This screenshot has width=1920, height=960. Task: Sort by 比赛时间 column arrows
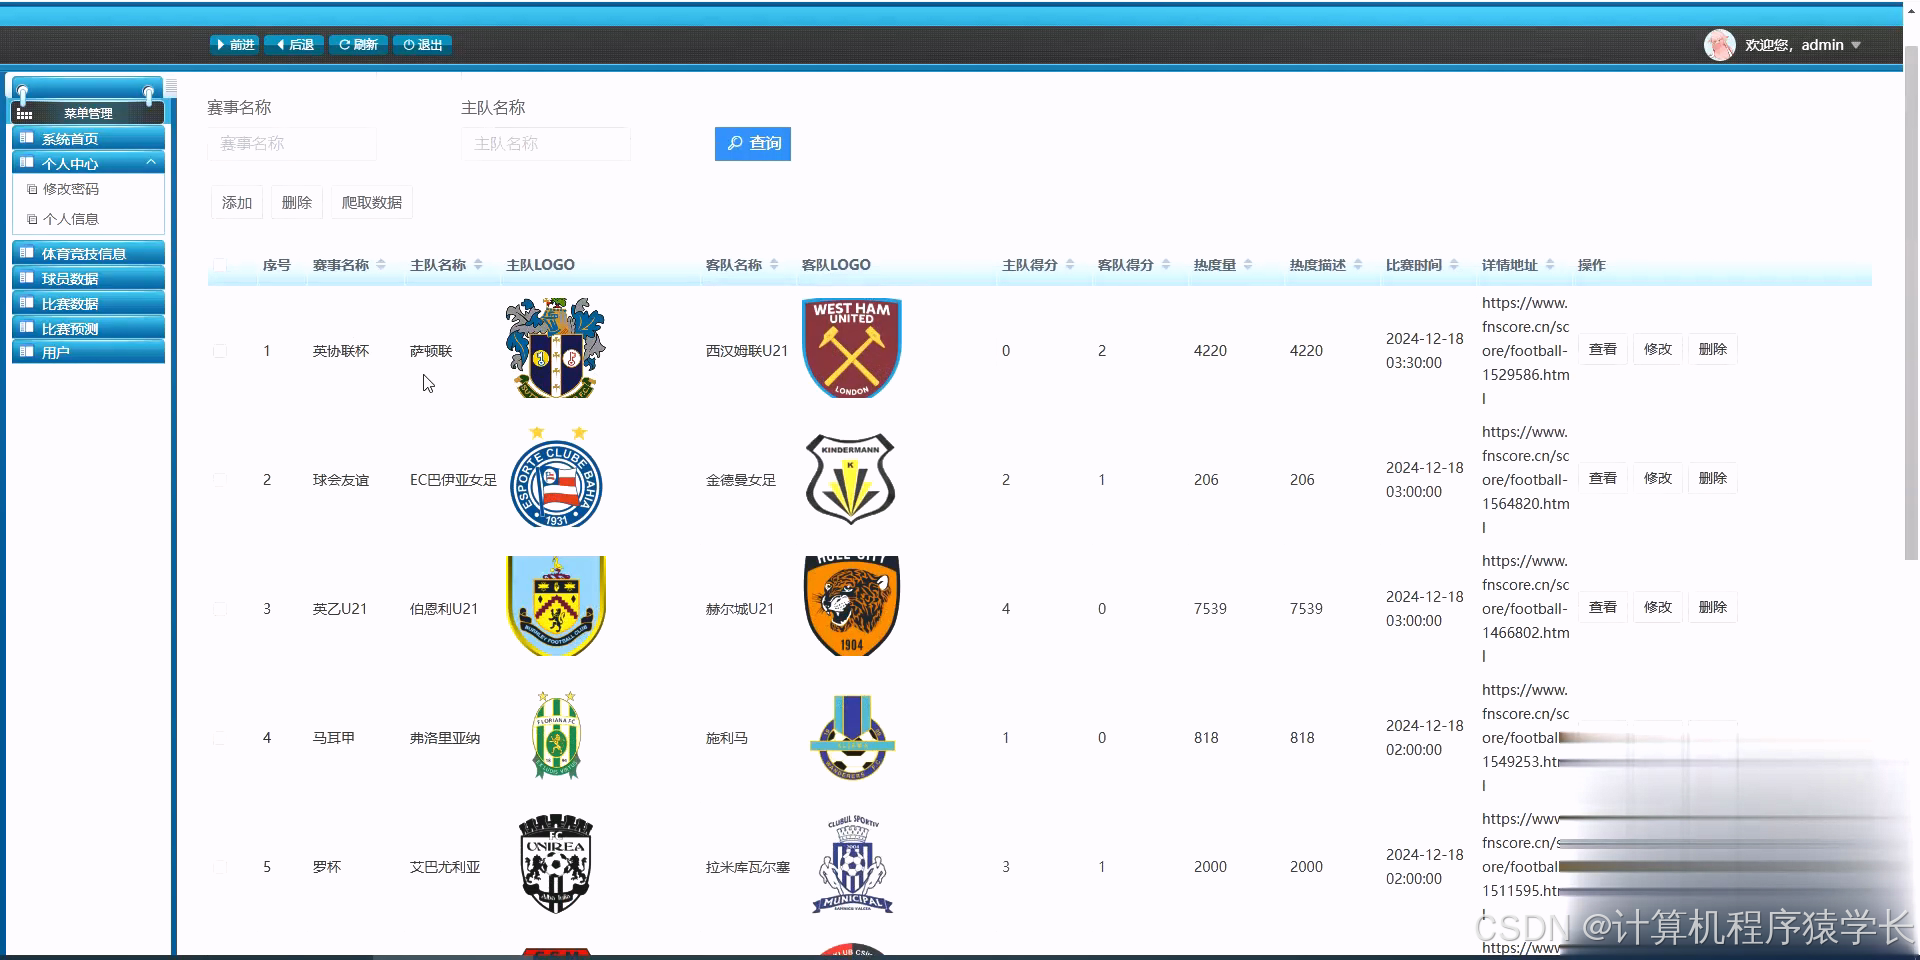[1454, 265]
